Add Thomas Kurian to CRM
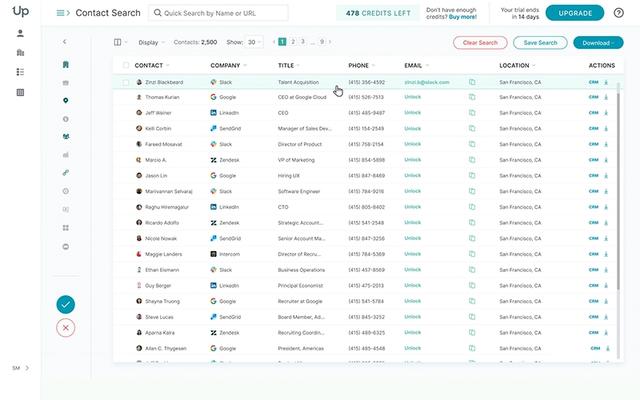This screenshot has width=640, height=400. click(593, 97)
